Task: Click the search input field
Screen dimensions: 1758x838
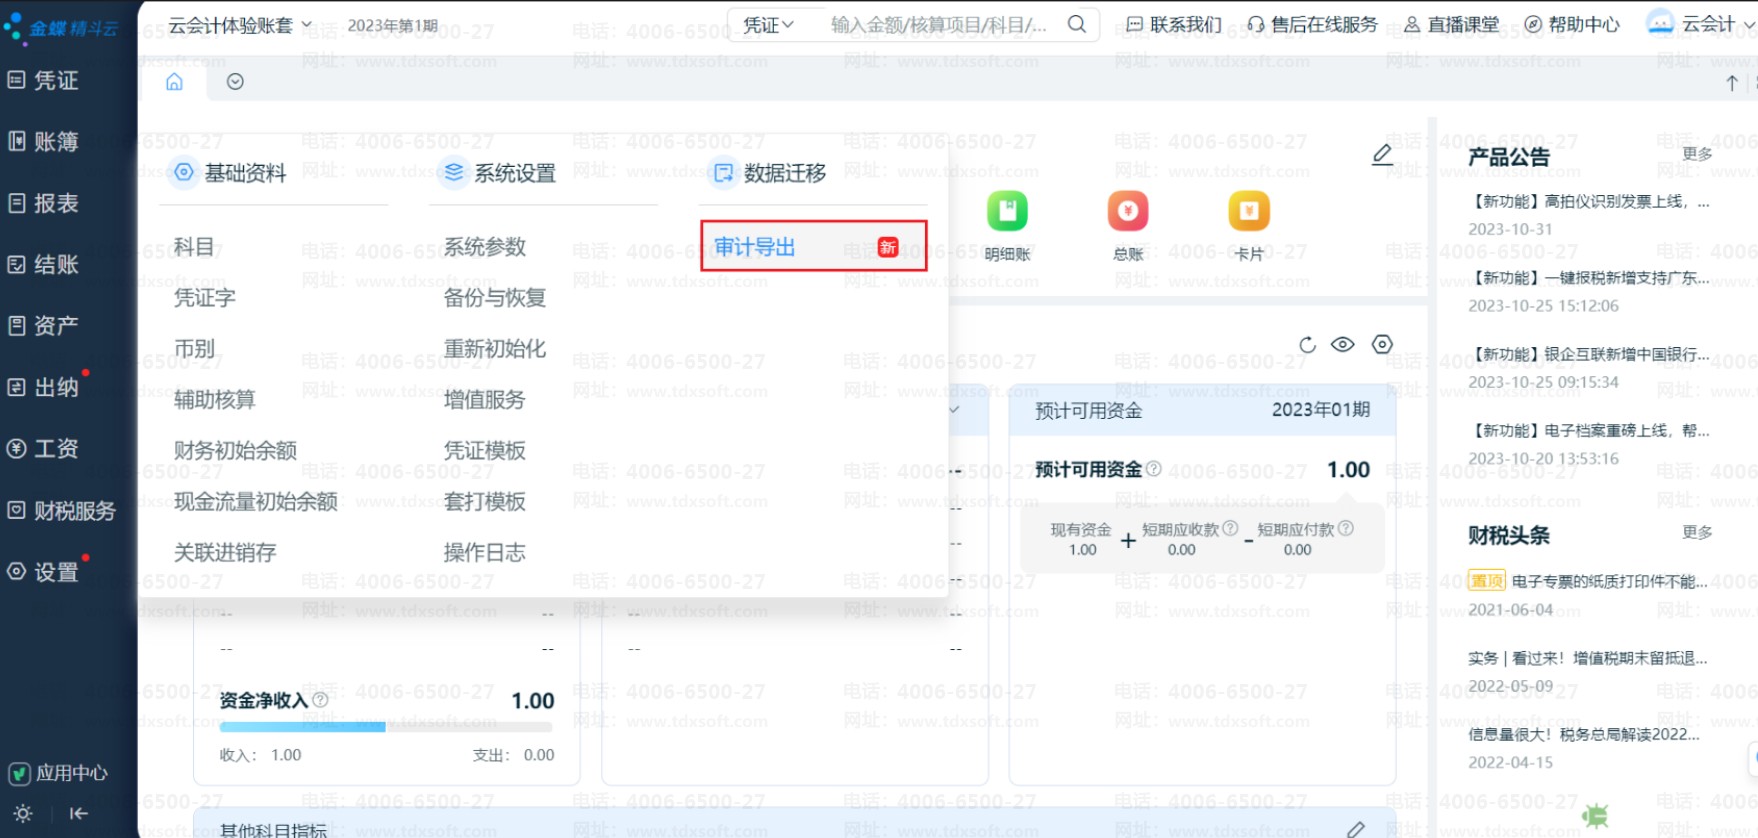Action: [938, 25]
